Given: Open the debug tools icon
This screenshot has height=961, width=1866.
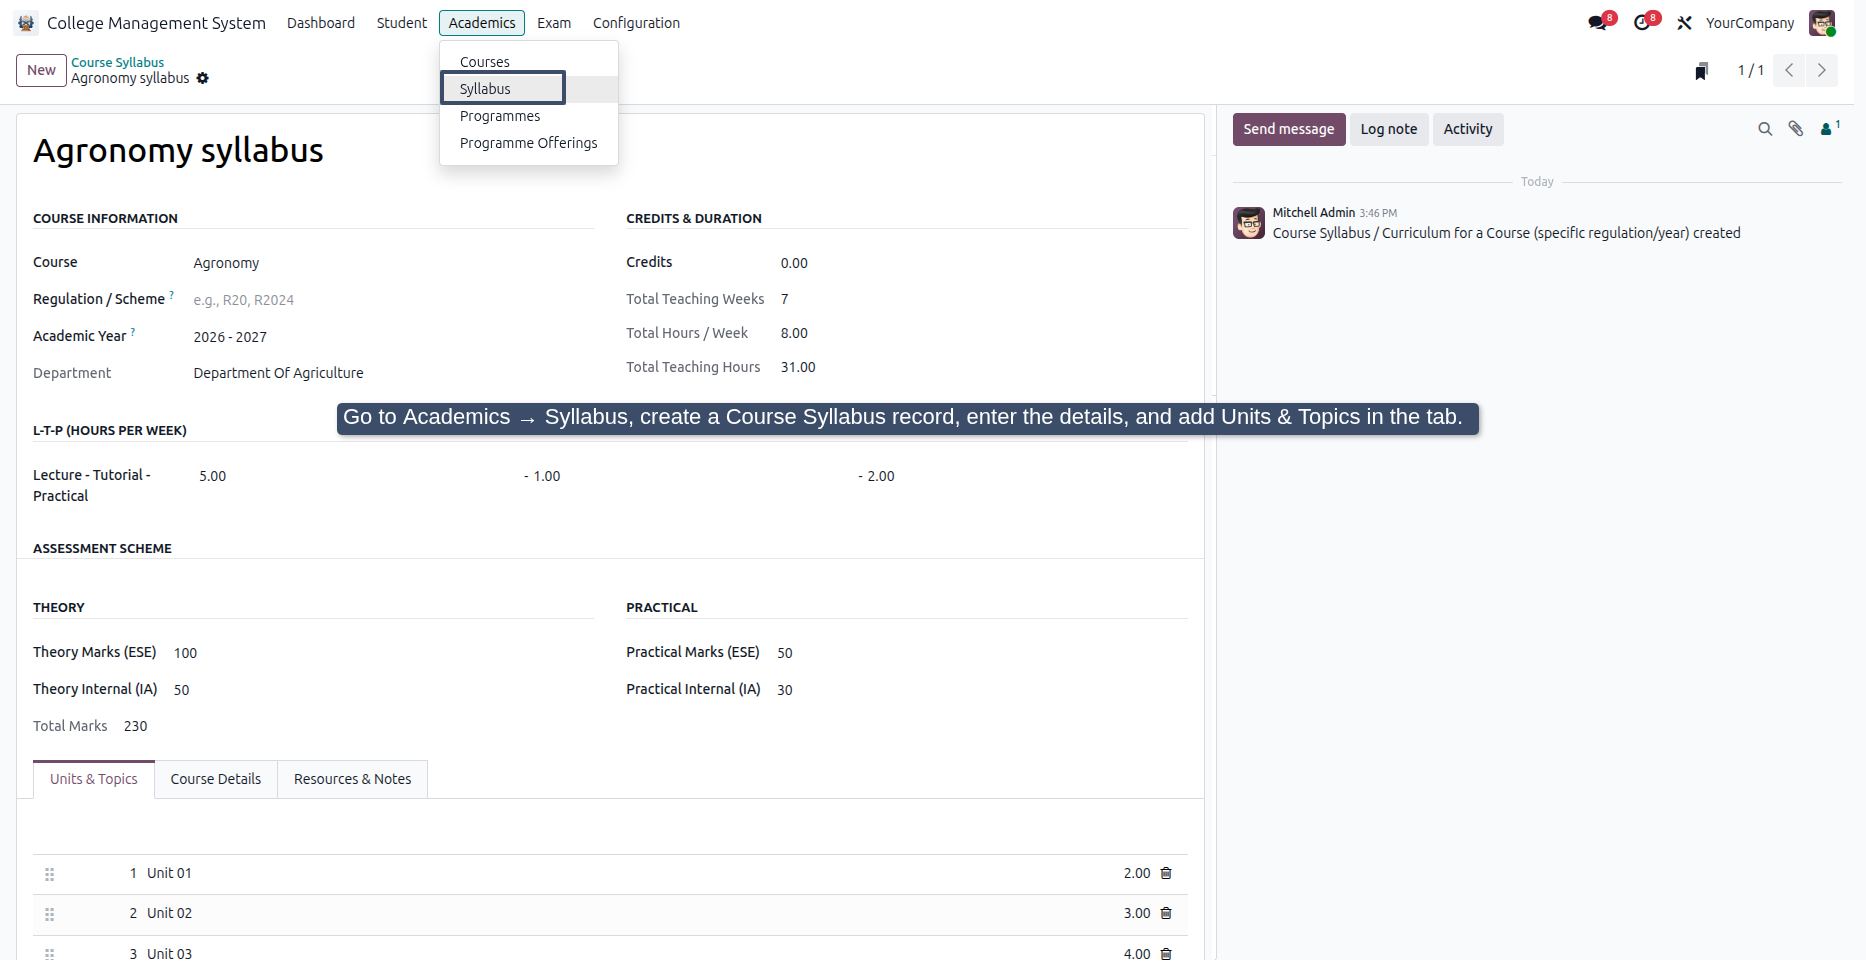Looking at the screenshot, I should pyautogui.click(x=1685, y=23).
